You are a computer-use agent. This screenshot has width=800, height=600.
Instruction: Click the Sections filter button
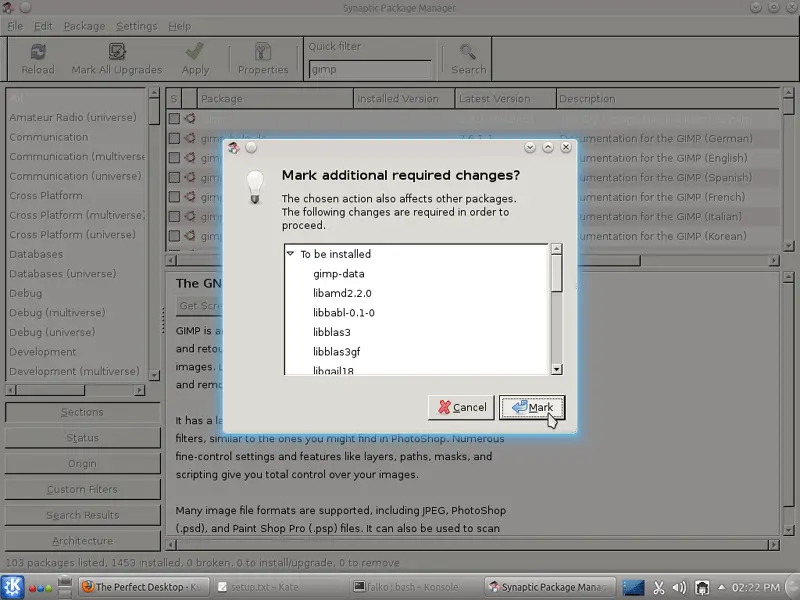[83, 412]
